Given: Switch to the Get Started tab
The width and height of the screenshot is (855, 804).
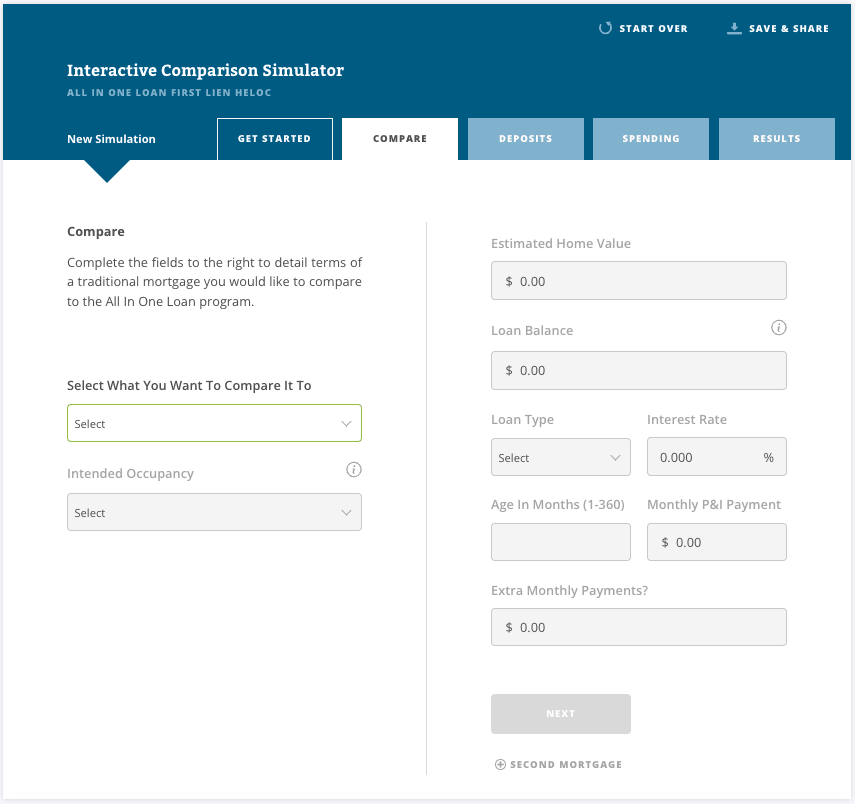Looking at the screenshot, I should coord(275,139).
